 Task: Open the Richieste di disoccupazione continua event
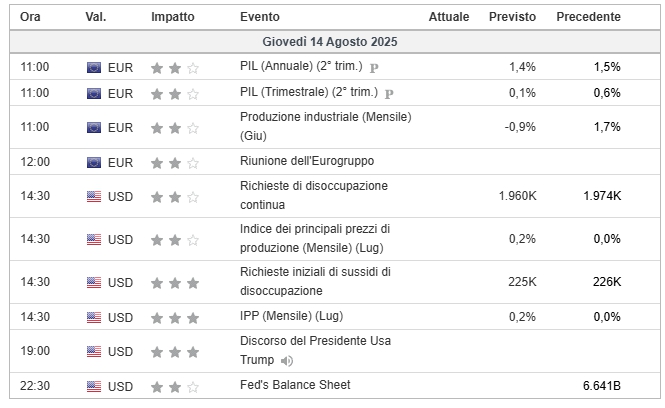(314, 195)
